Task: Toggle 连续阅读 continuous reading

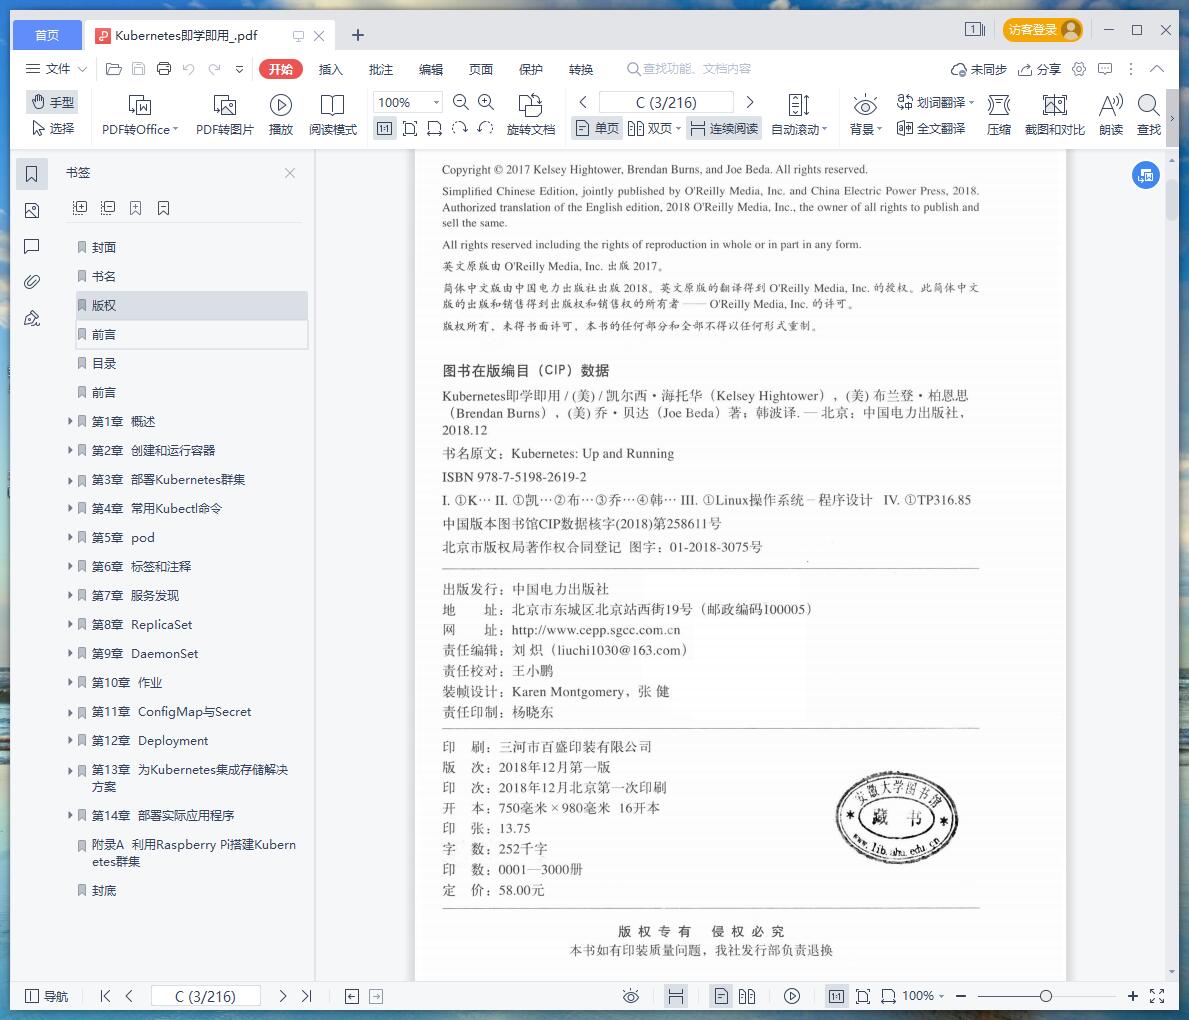Action: click(724, 128)
